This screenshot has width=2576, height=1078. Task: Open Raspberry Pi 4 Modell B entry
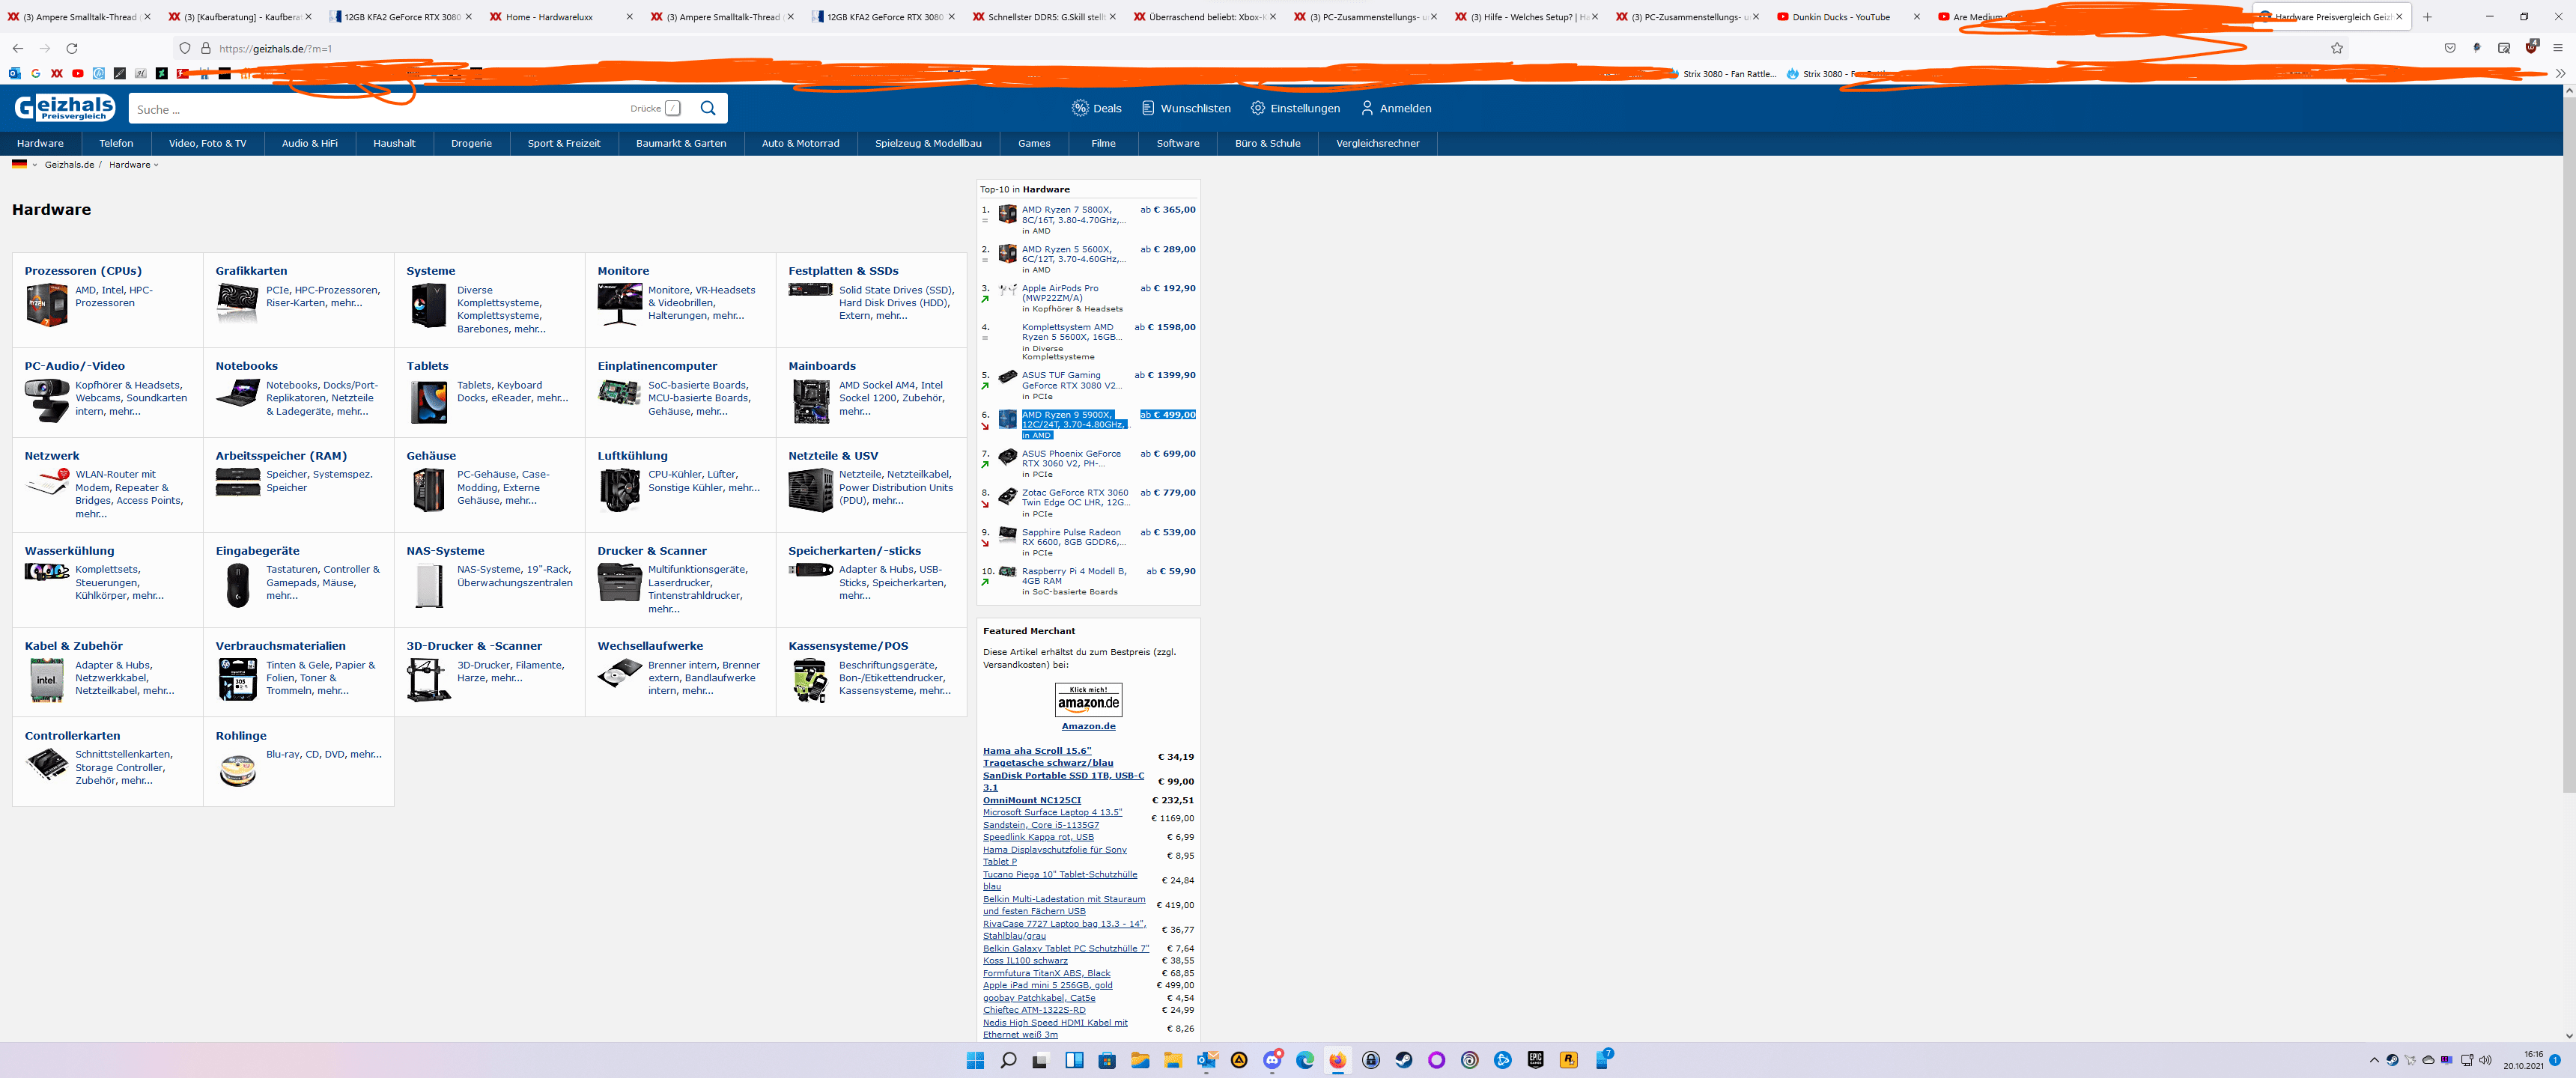[1074, 576]
